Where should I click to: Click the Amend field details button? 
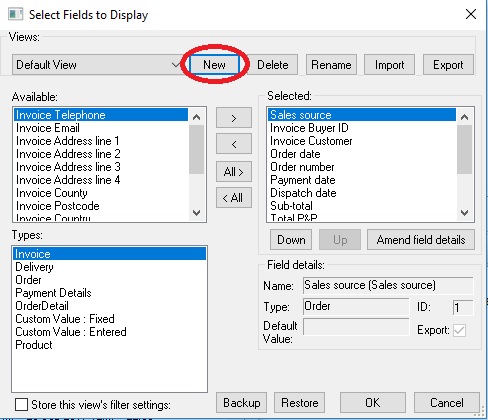coord(421,240)
